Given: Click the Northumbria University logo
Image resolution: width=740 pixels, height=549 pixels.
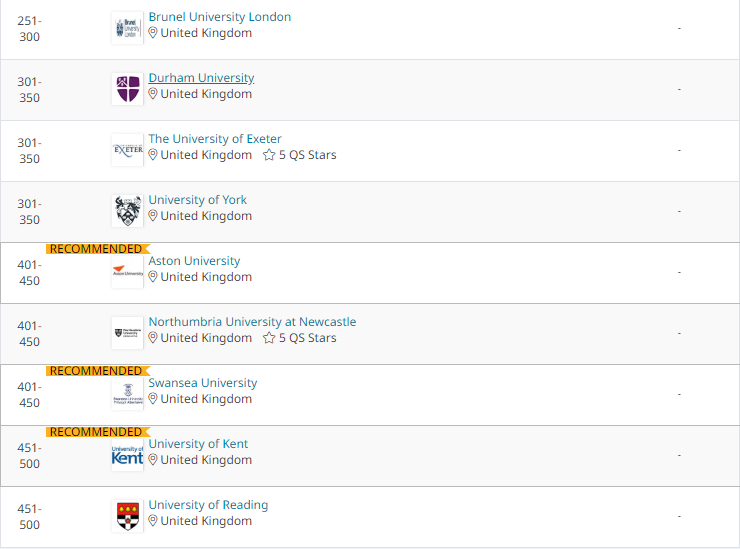Looking at the screenshot, I should coord(127,333).
